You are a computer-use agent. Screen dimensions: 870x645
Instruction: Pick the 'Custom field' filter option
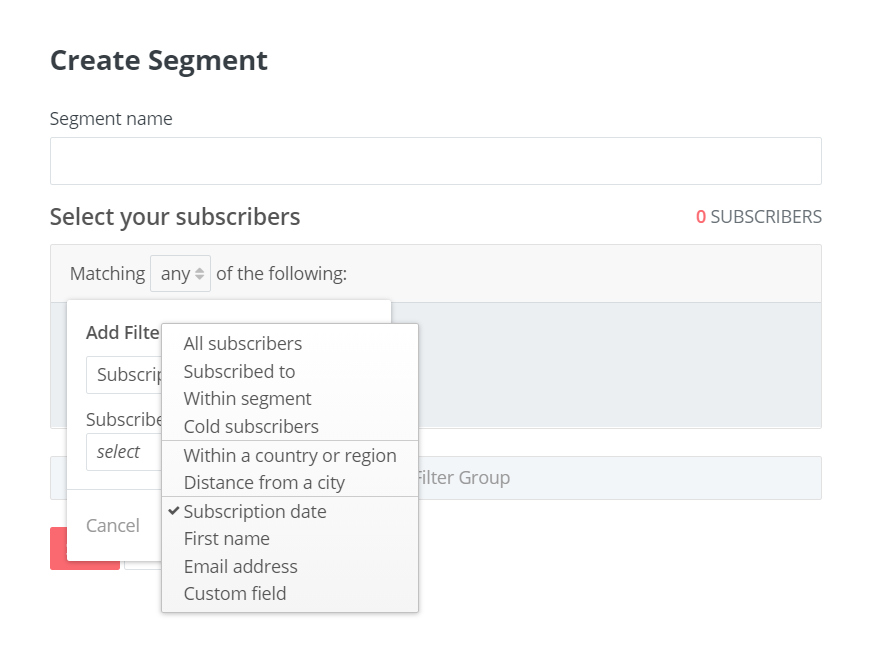point(235,594)
